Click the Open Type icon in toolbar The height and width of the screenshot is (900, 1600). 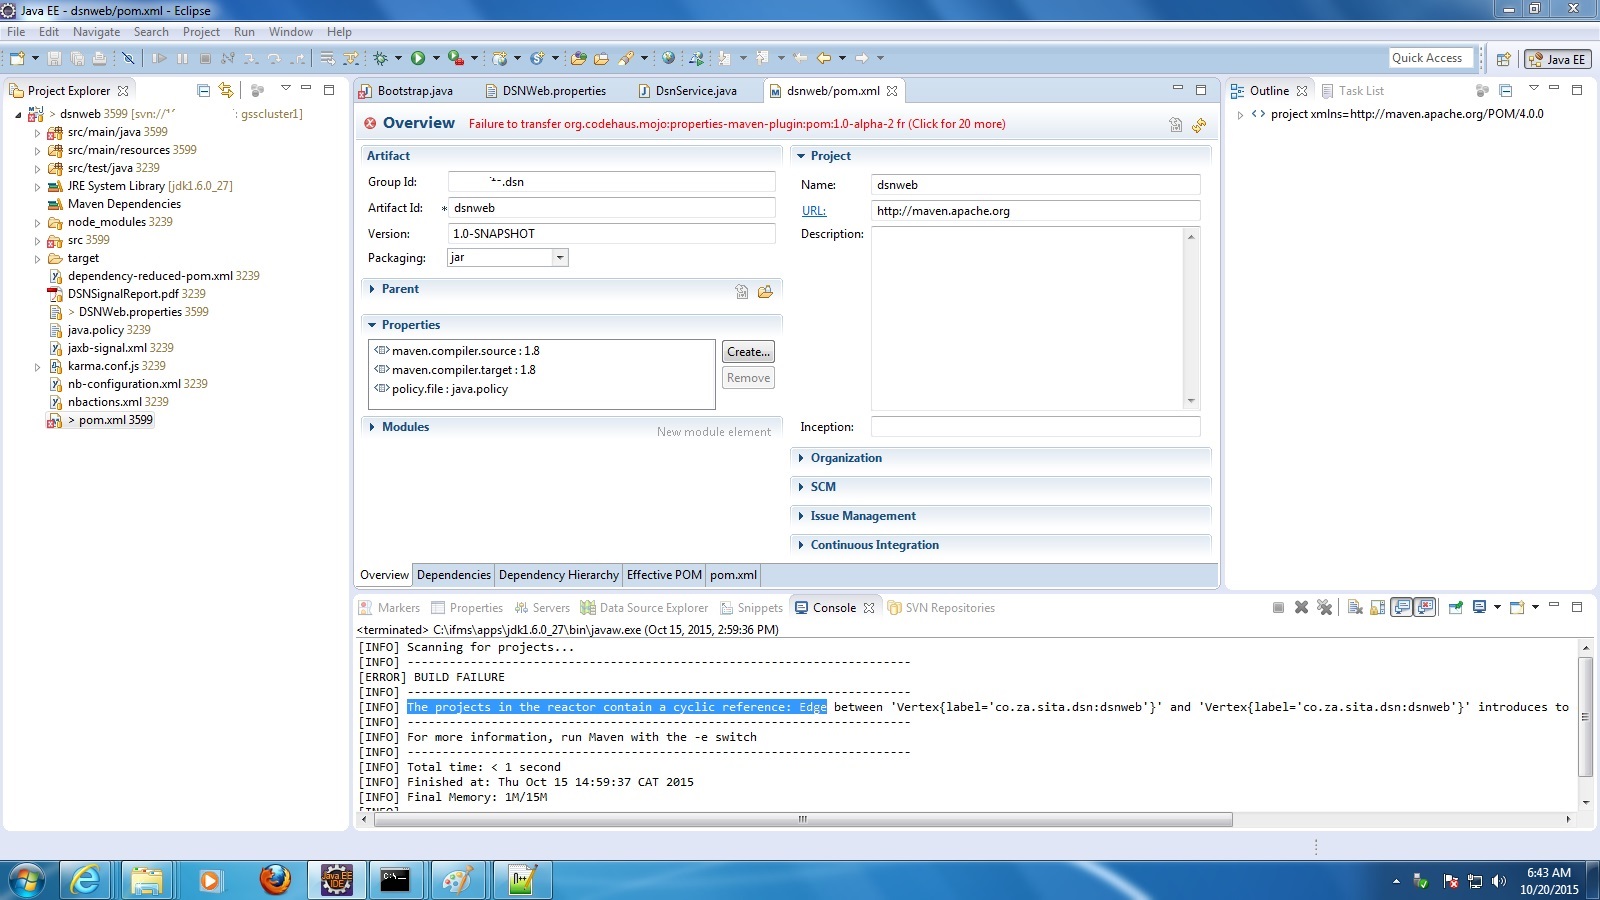(x=577, y=58)
